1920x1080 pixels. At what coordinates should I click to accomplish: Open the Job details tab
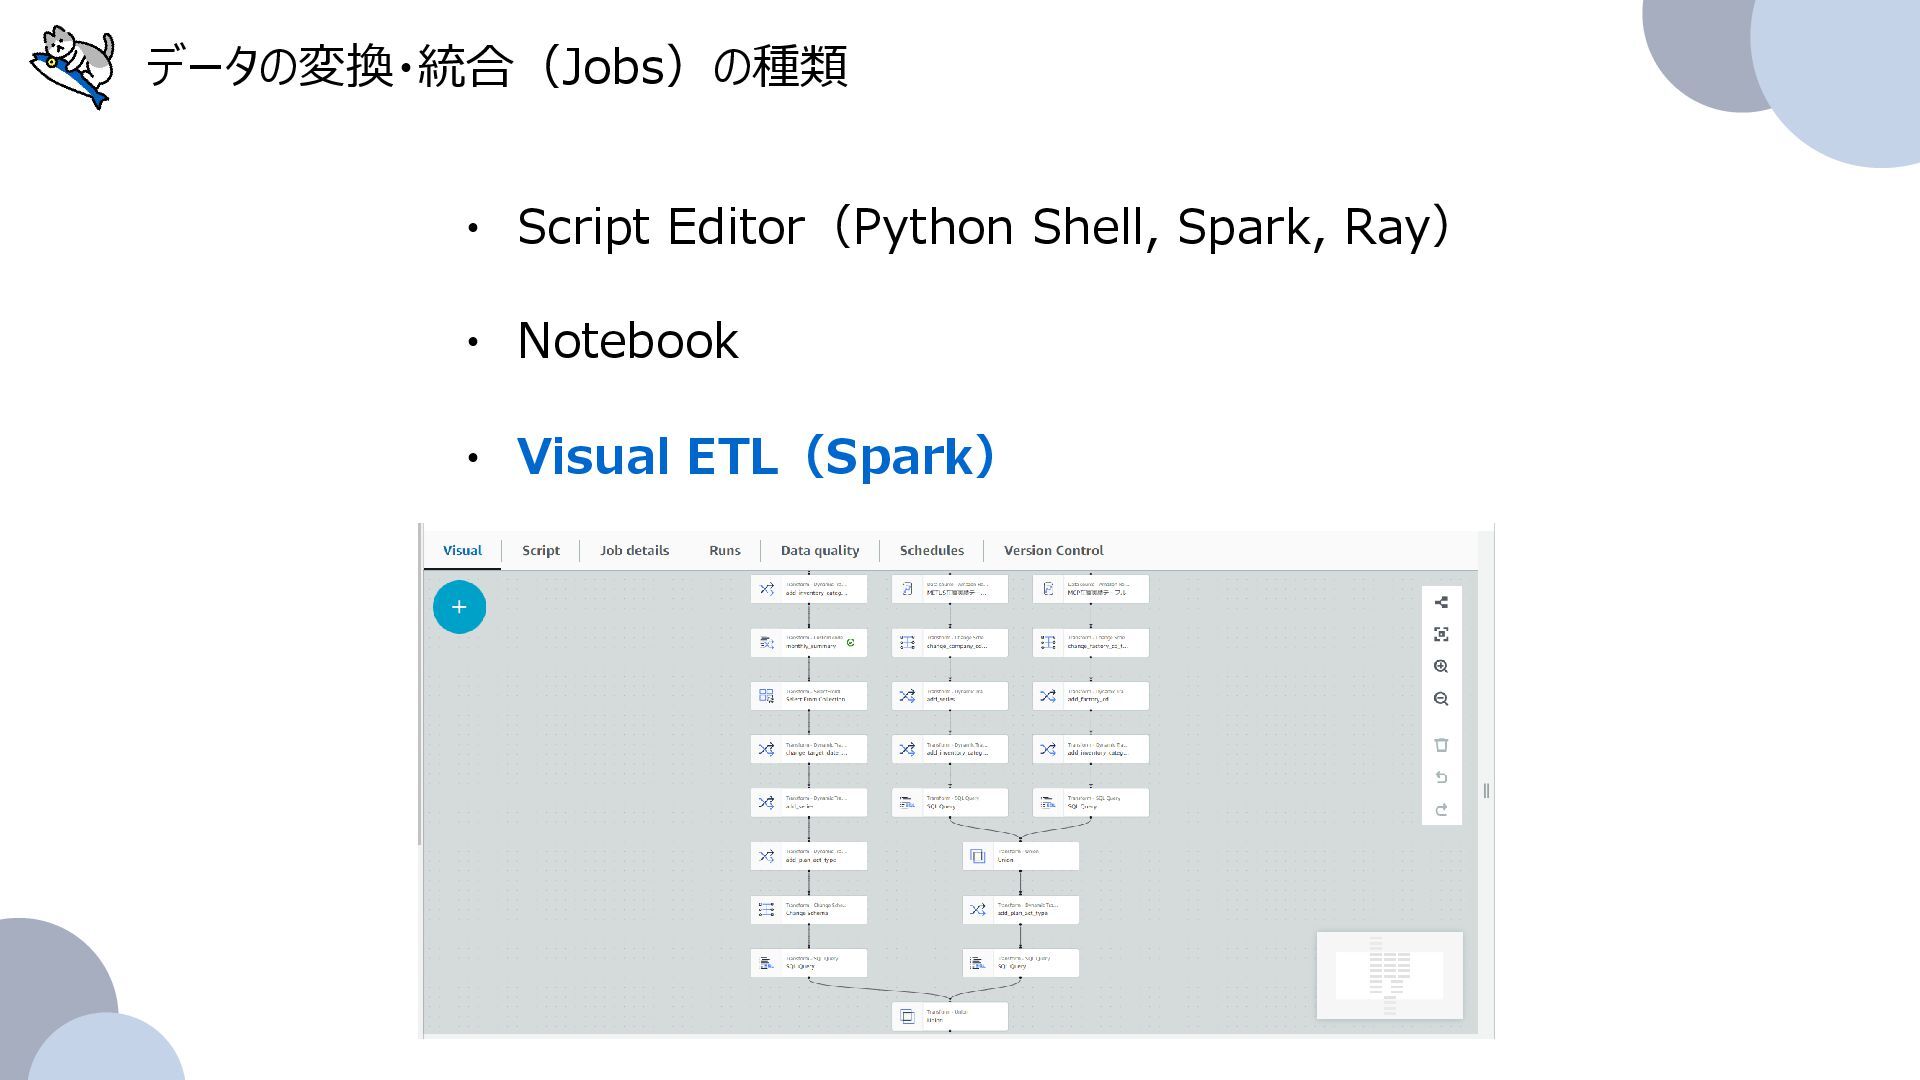tap(634, 550)
